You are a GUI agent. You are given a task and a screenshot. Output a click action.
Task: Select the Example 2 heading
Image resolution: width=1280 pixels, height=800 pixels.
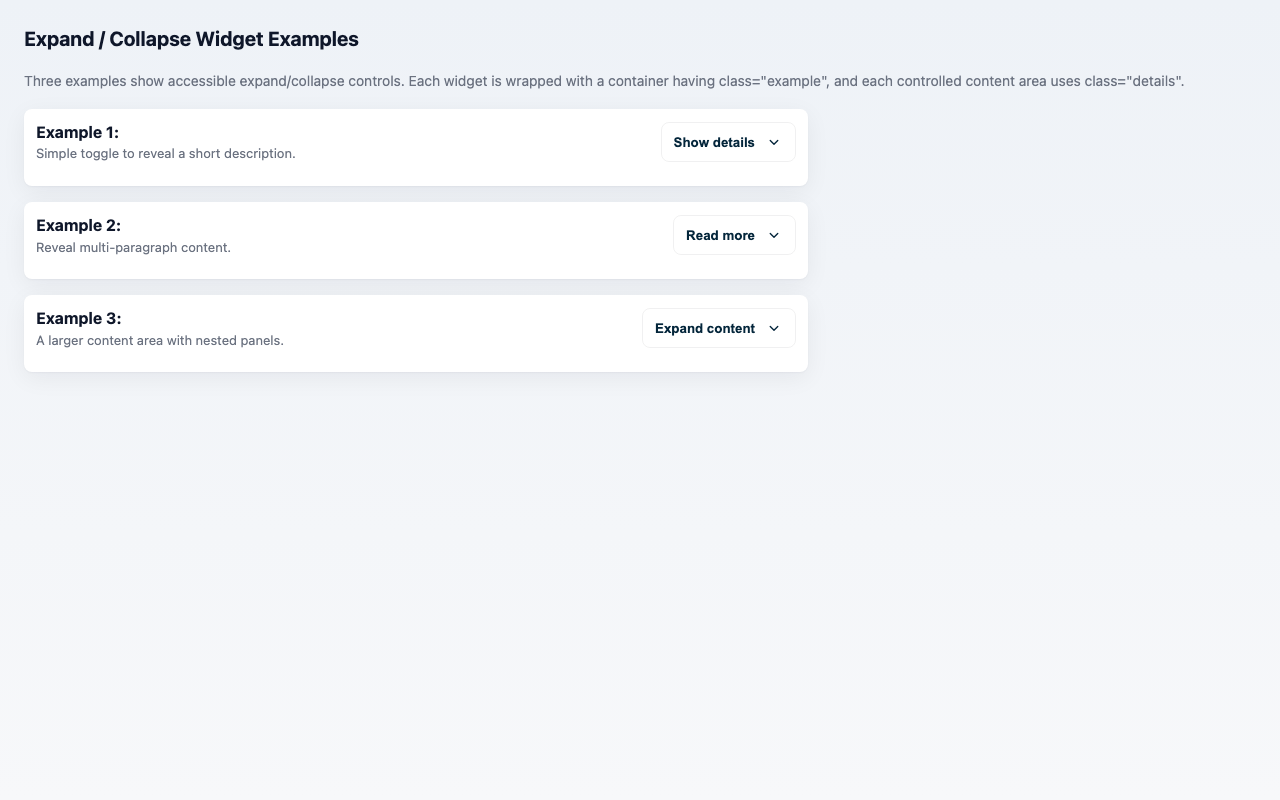coord(78,225)
